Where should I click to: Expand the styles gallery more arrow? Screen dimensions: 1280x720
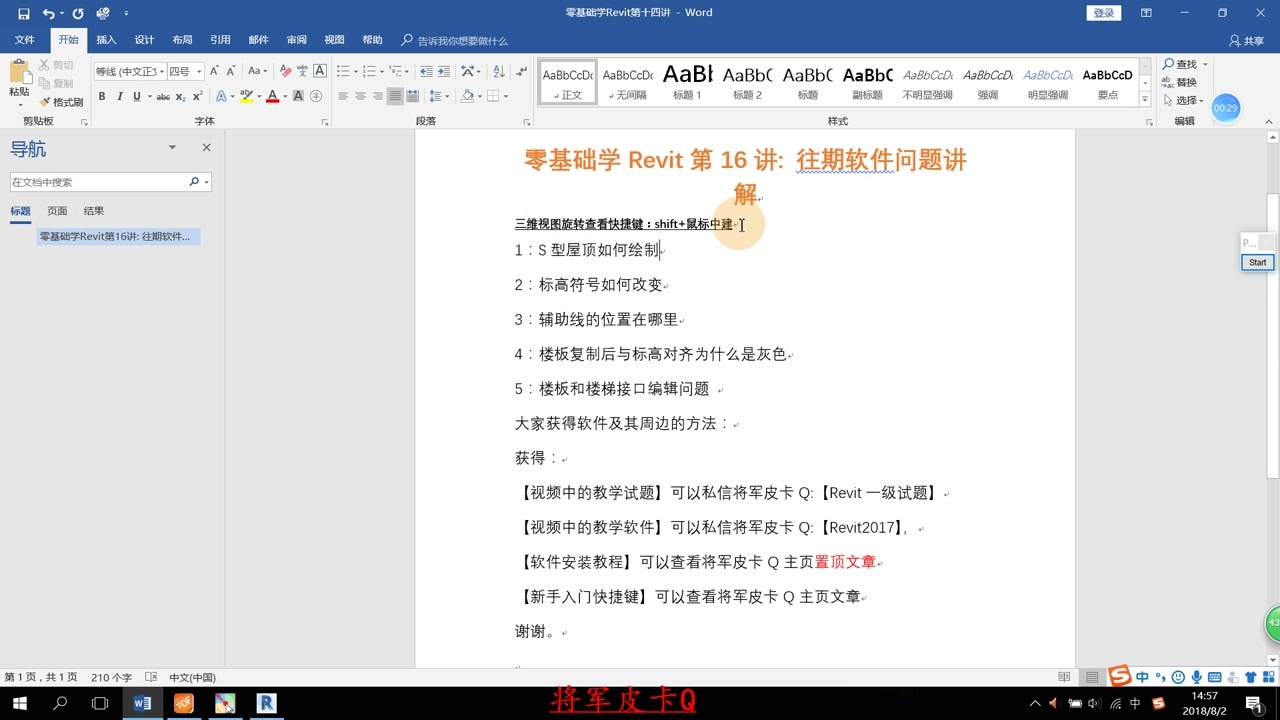click(x=1145, y=98)
